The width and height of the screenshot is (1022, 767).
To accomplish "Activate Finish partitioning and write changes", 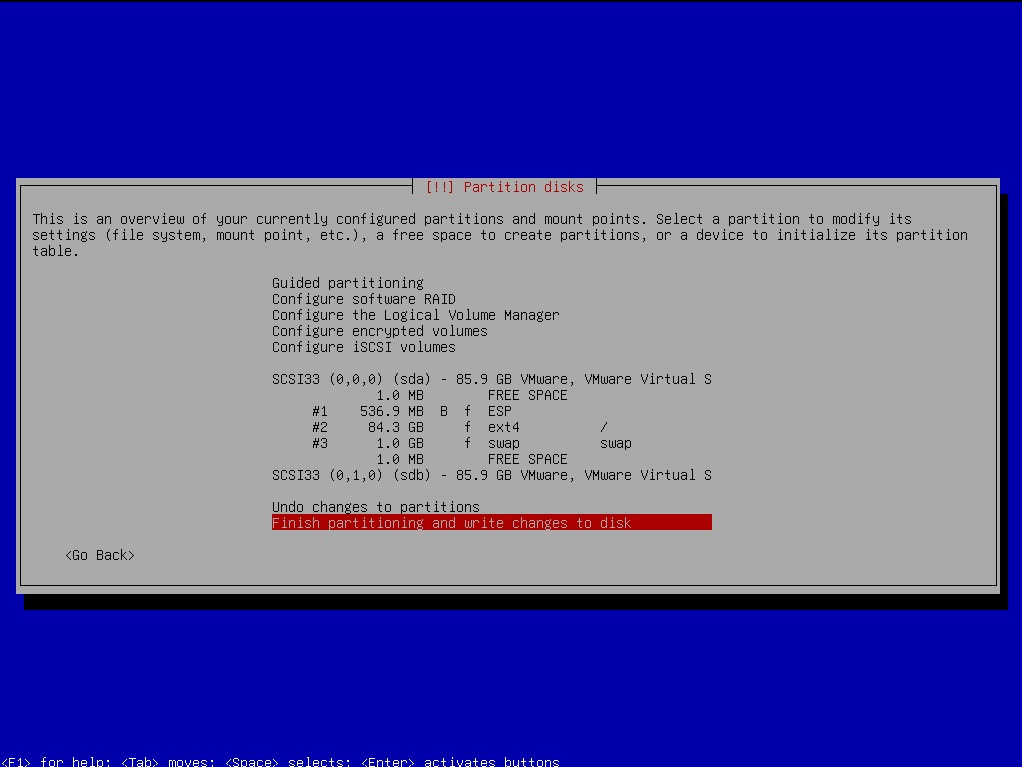I will pos(491,523).
